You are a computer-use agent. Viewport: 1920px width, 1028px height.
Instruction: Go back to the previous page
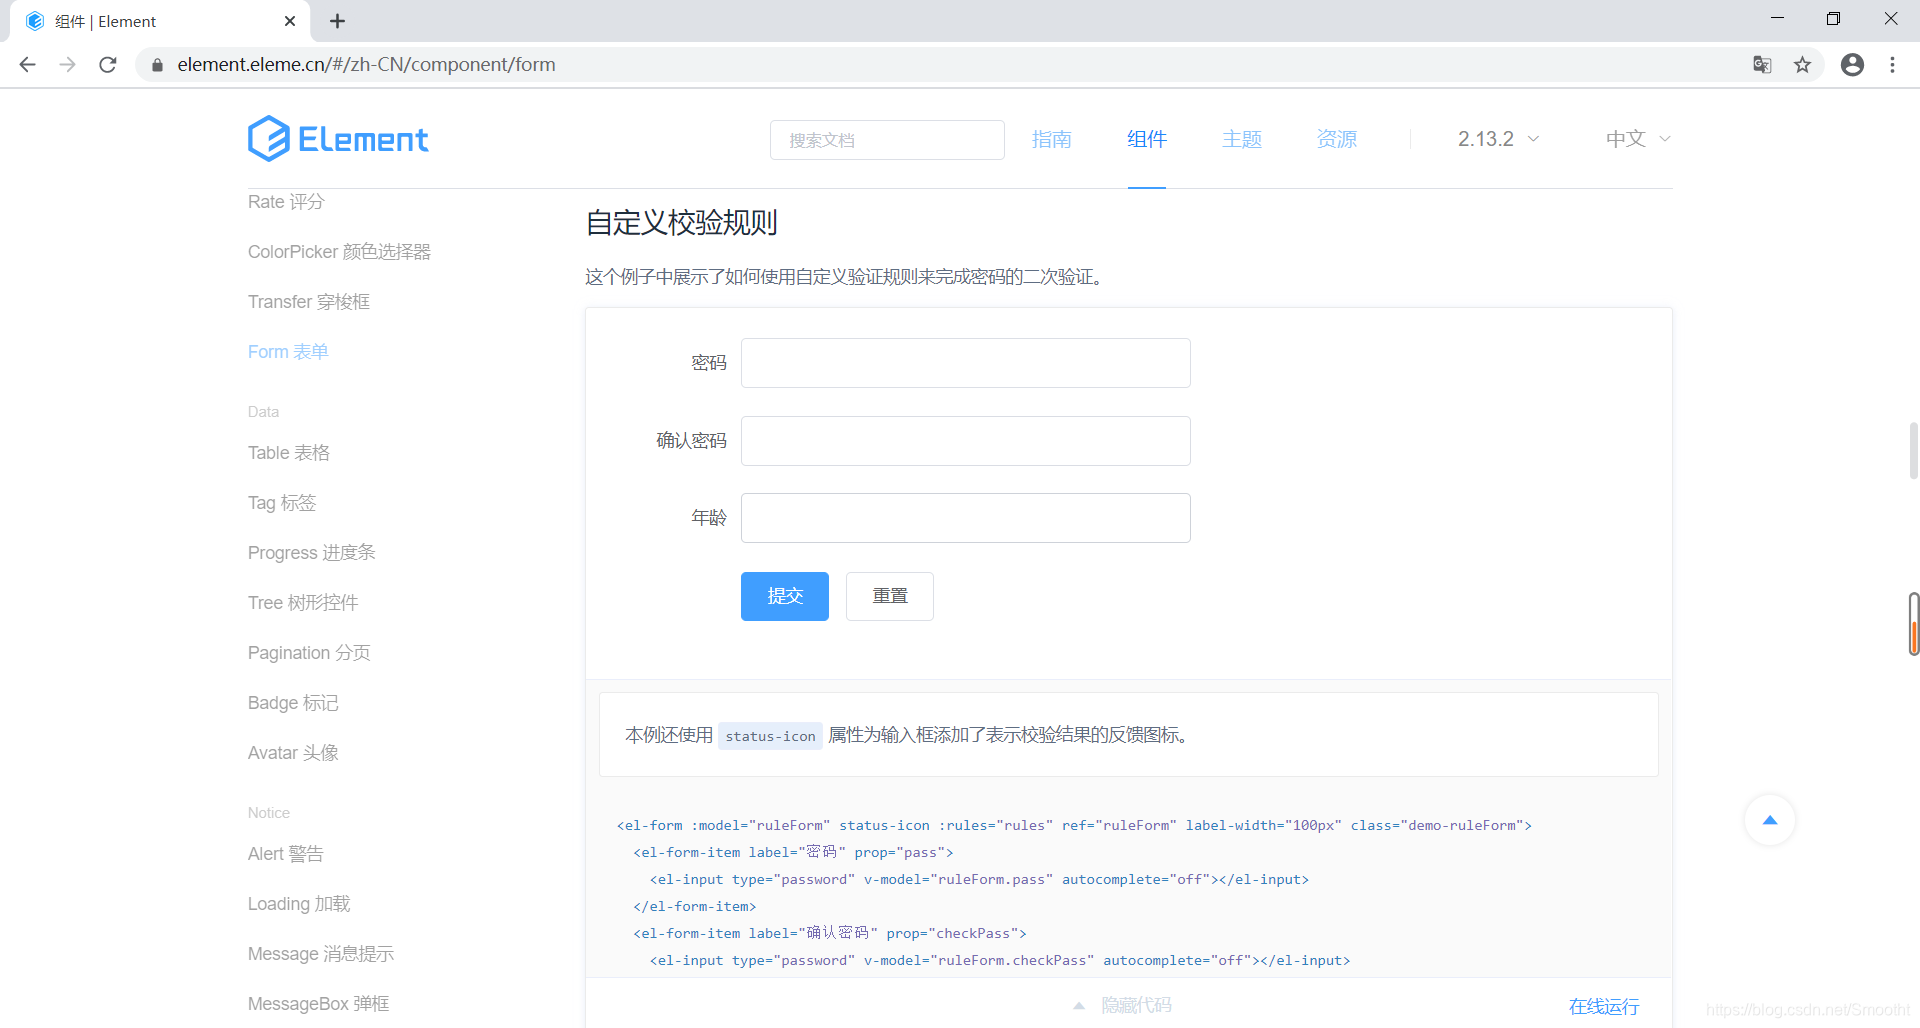coord(28,65)
